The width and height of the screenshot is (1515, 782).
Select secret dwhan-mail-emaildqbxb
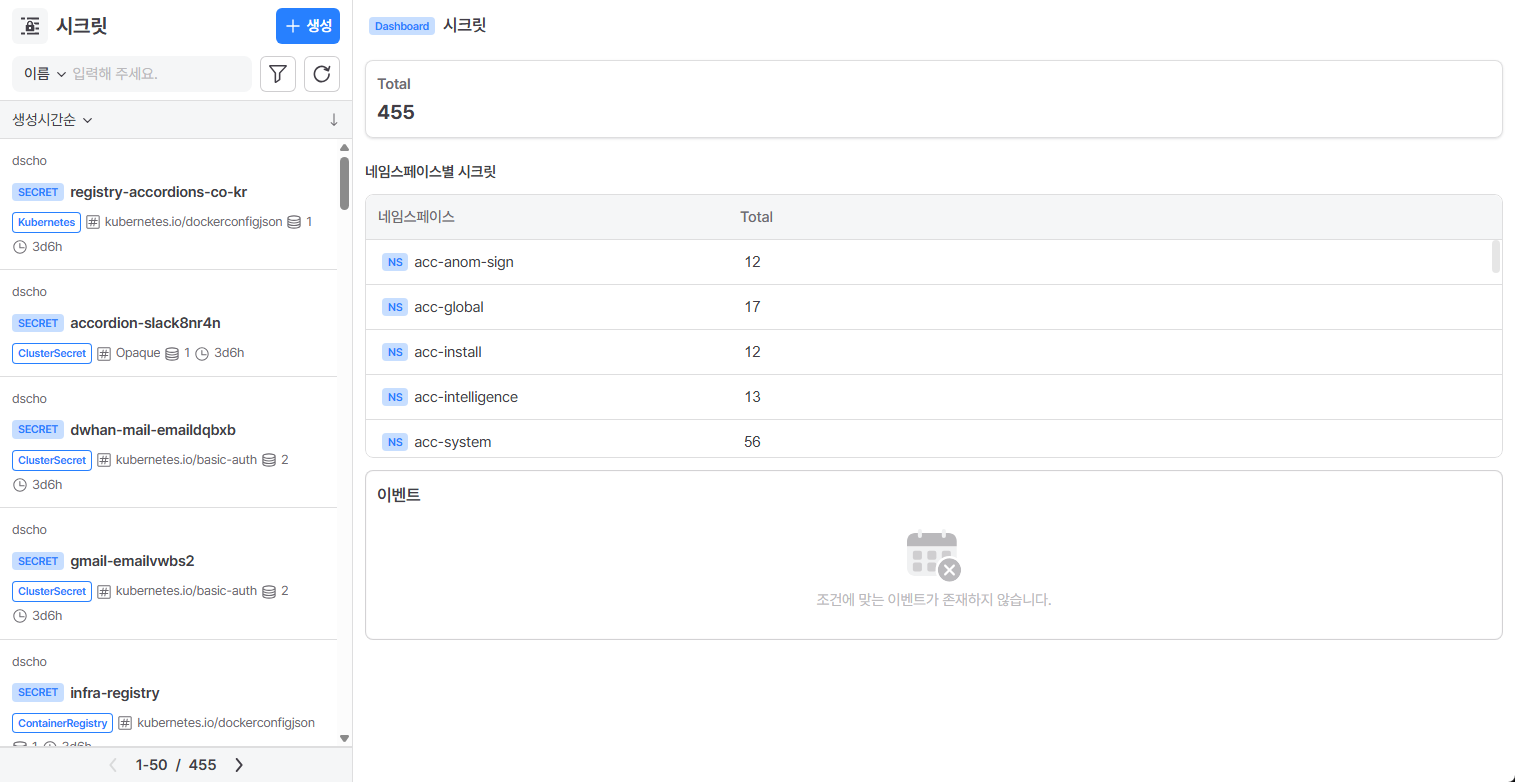pyautogui.click(x=153, y=430)
